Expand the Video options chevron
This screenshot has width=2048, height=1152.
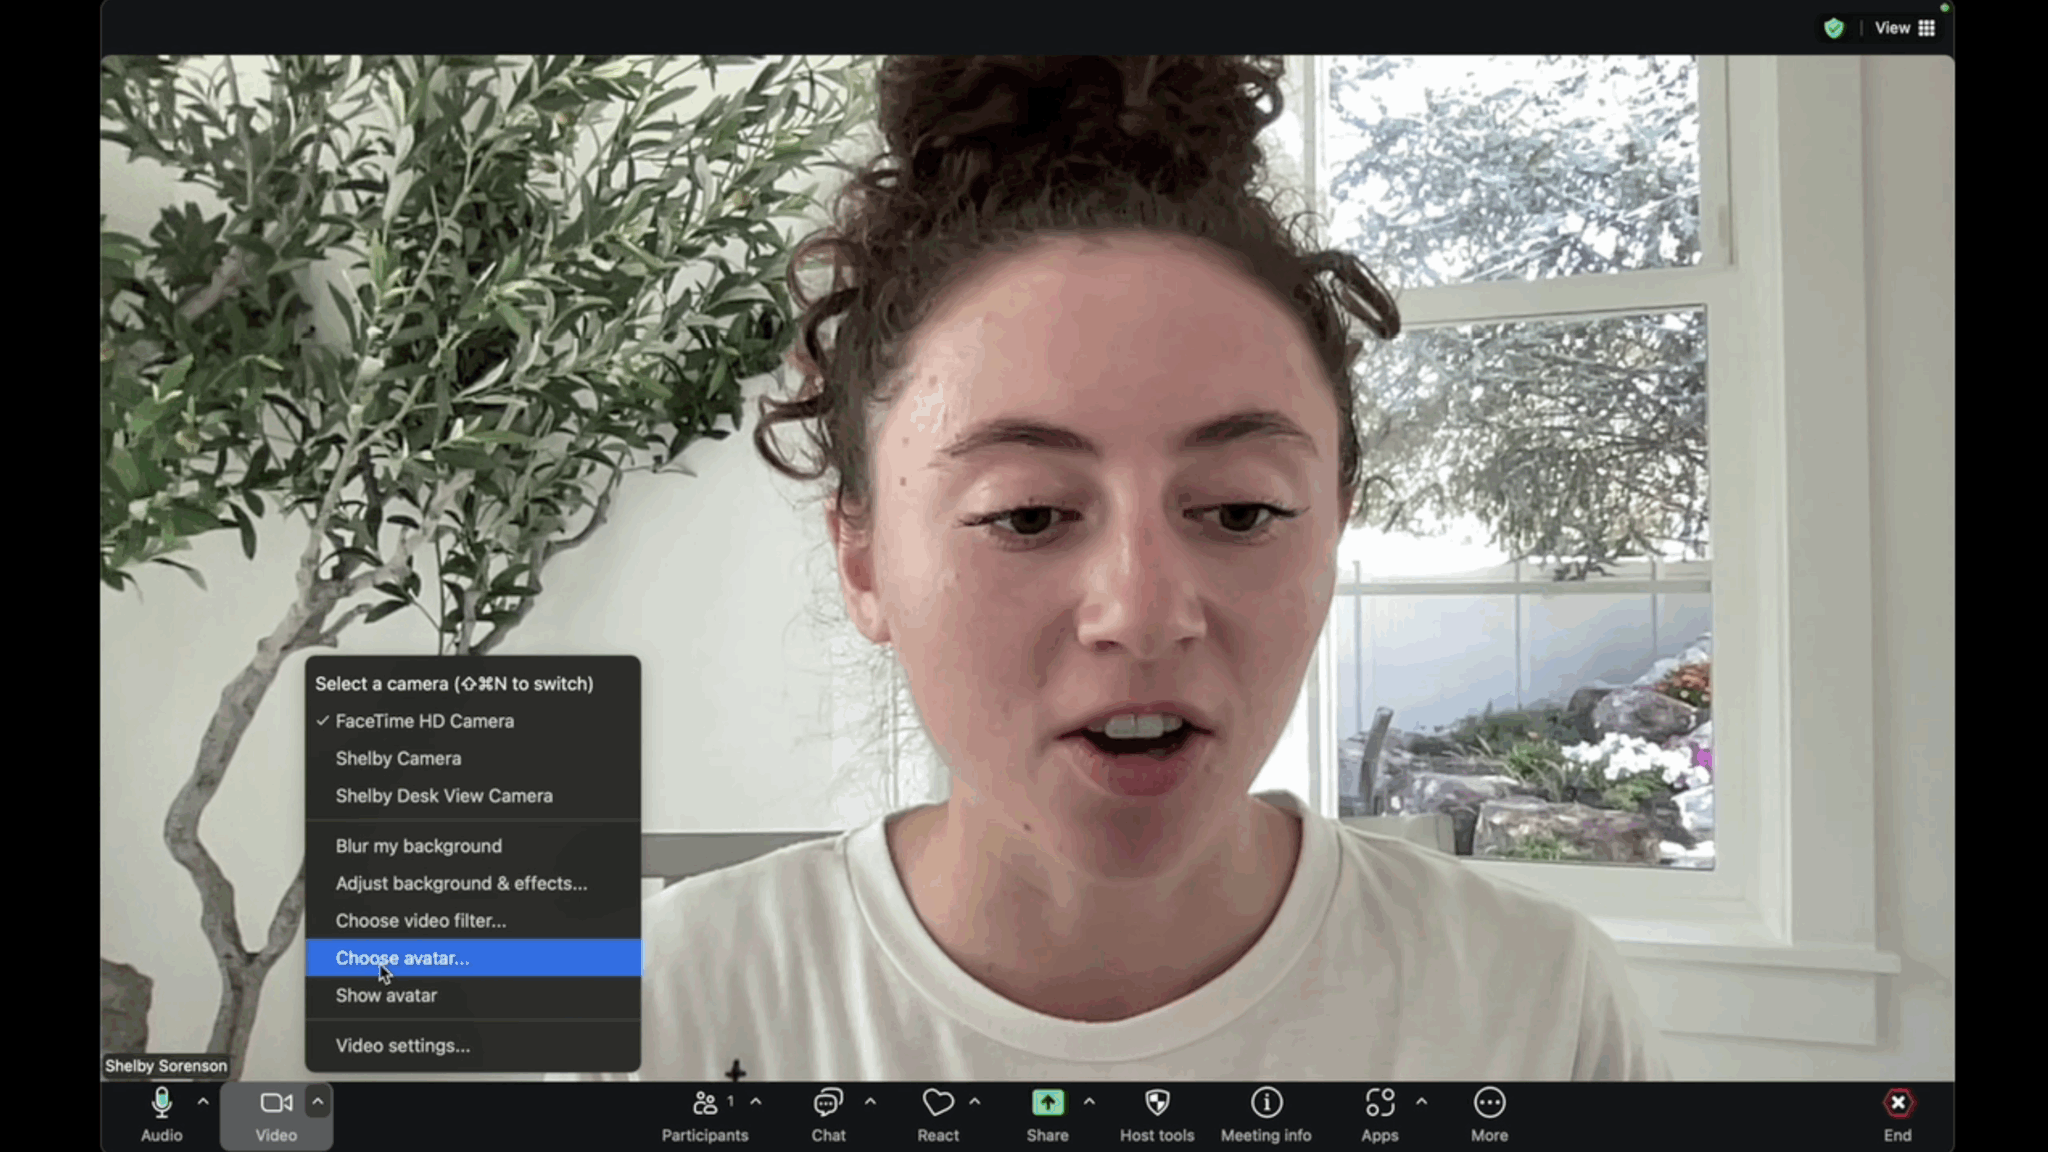(318, 1100)
